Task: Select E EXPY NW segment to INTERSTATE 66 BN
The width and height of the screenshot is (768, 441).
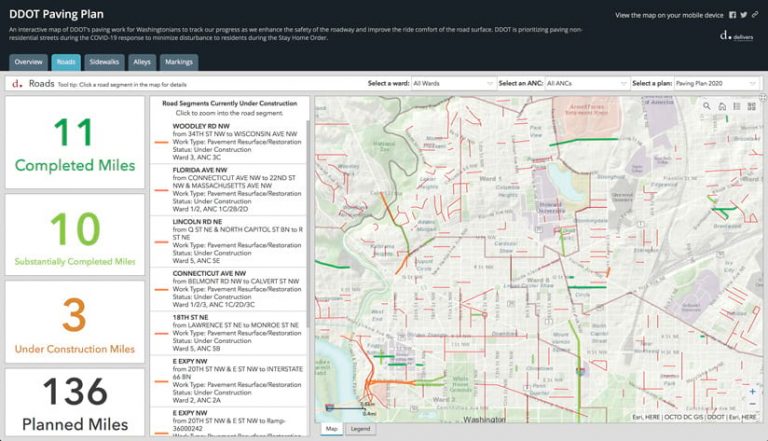Action: 229,381
